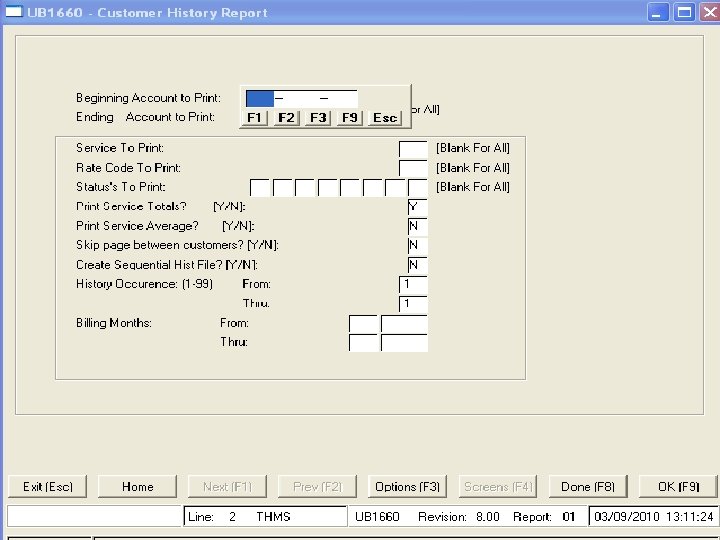720x540 pixels.
Task: Maximize the Customer History Report window
Action: tap(684, 12)
